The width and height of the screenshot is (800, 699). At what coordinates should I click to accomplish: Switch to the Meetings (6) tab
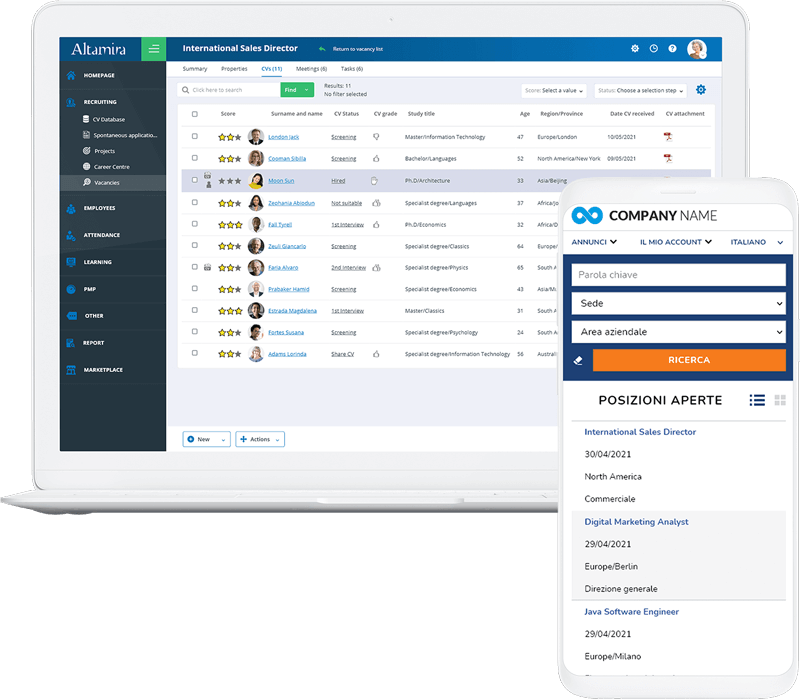311,69
